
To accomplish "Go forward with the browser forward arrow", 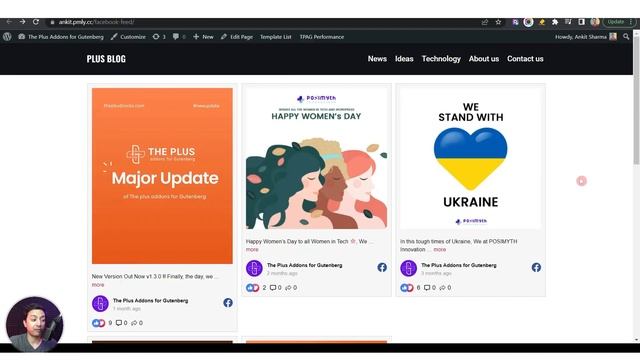I will click(22, 22).
